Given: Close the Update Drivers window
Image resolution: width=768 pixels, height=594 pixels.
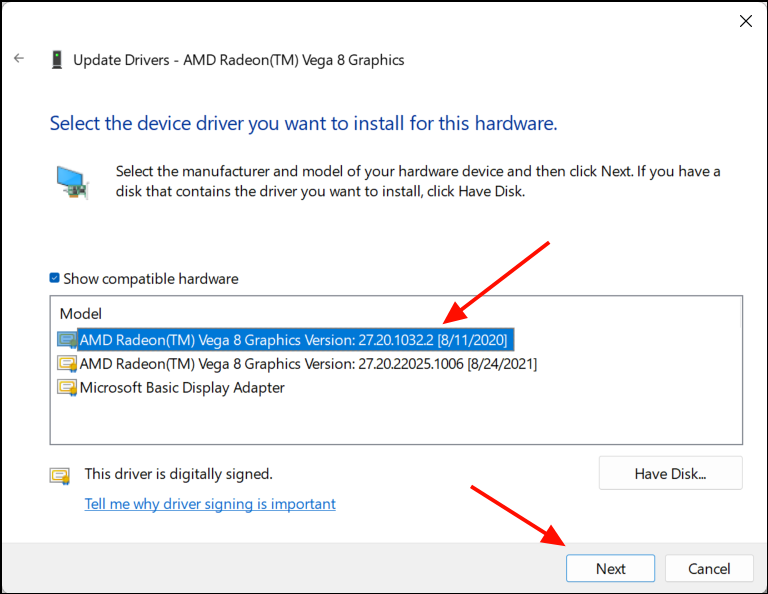Looking at the screenshot, I should 745,21.
